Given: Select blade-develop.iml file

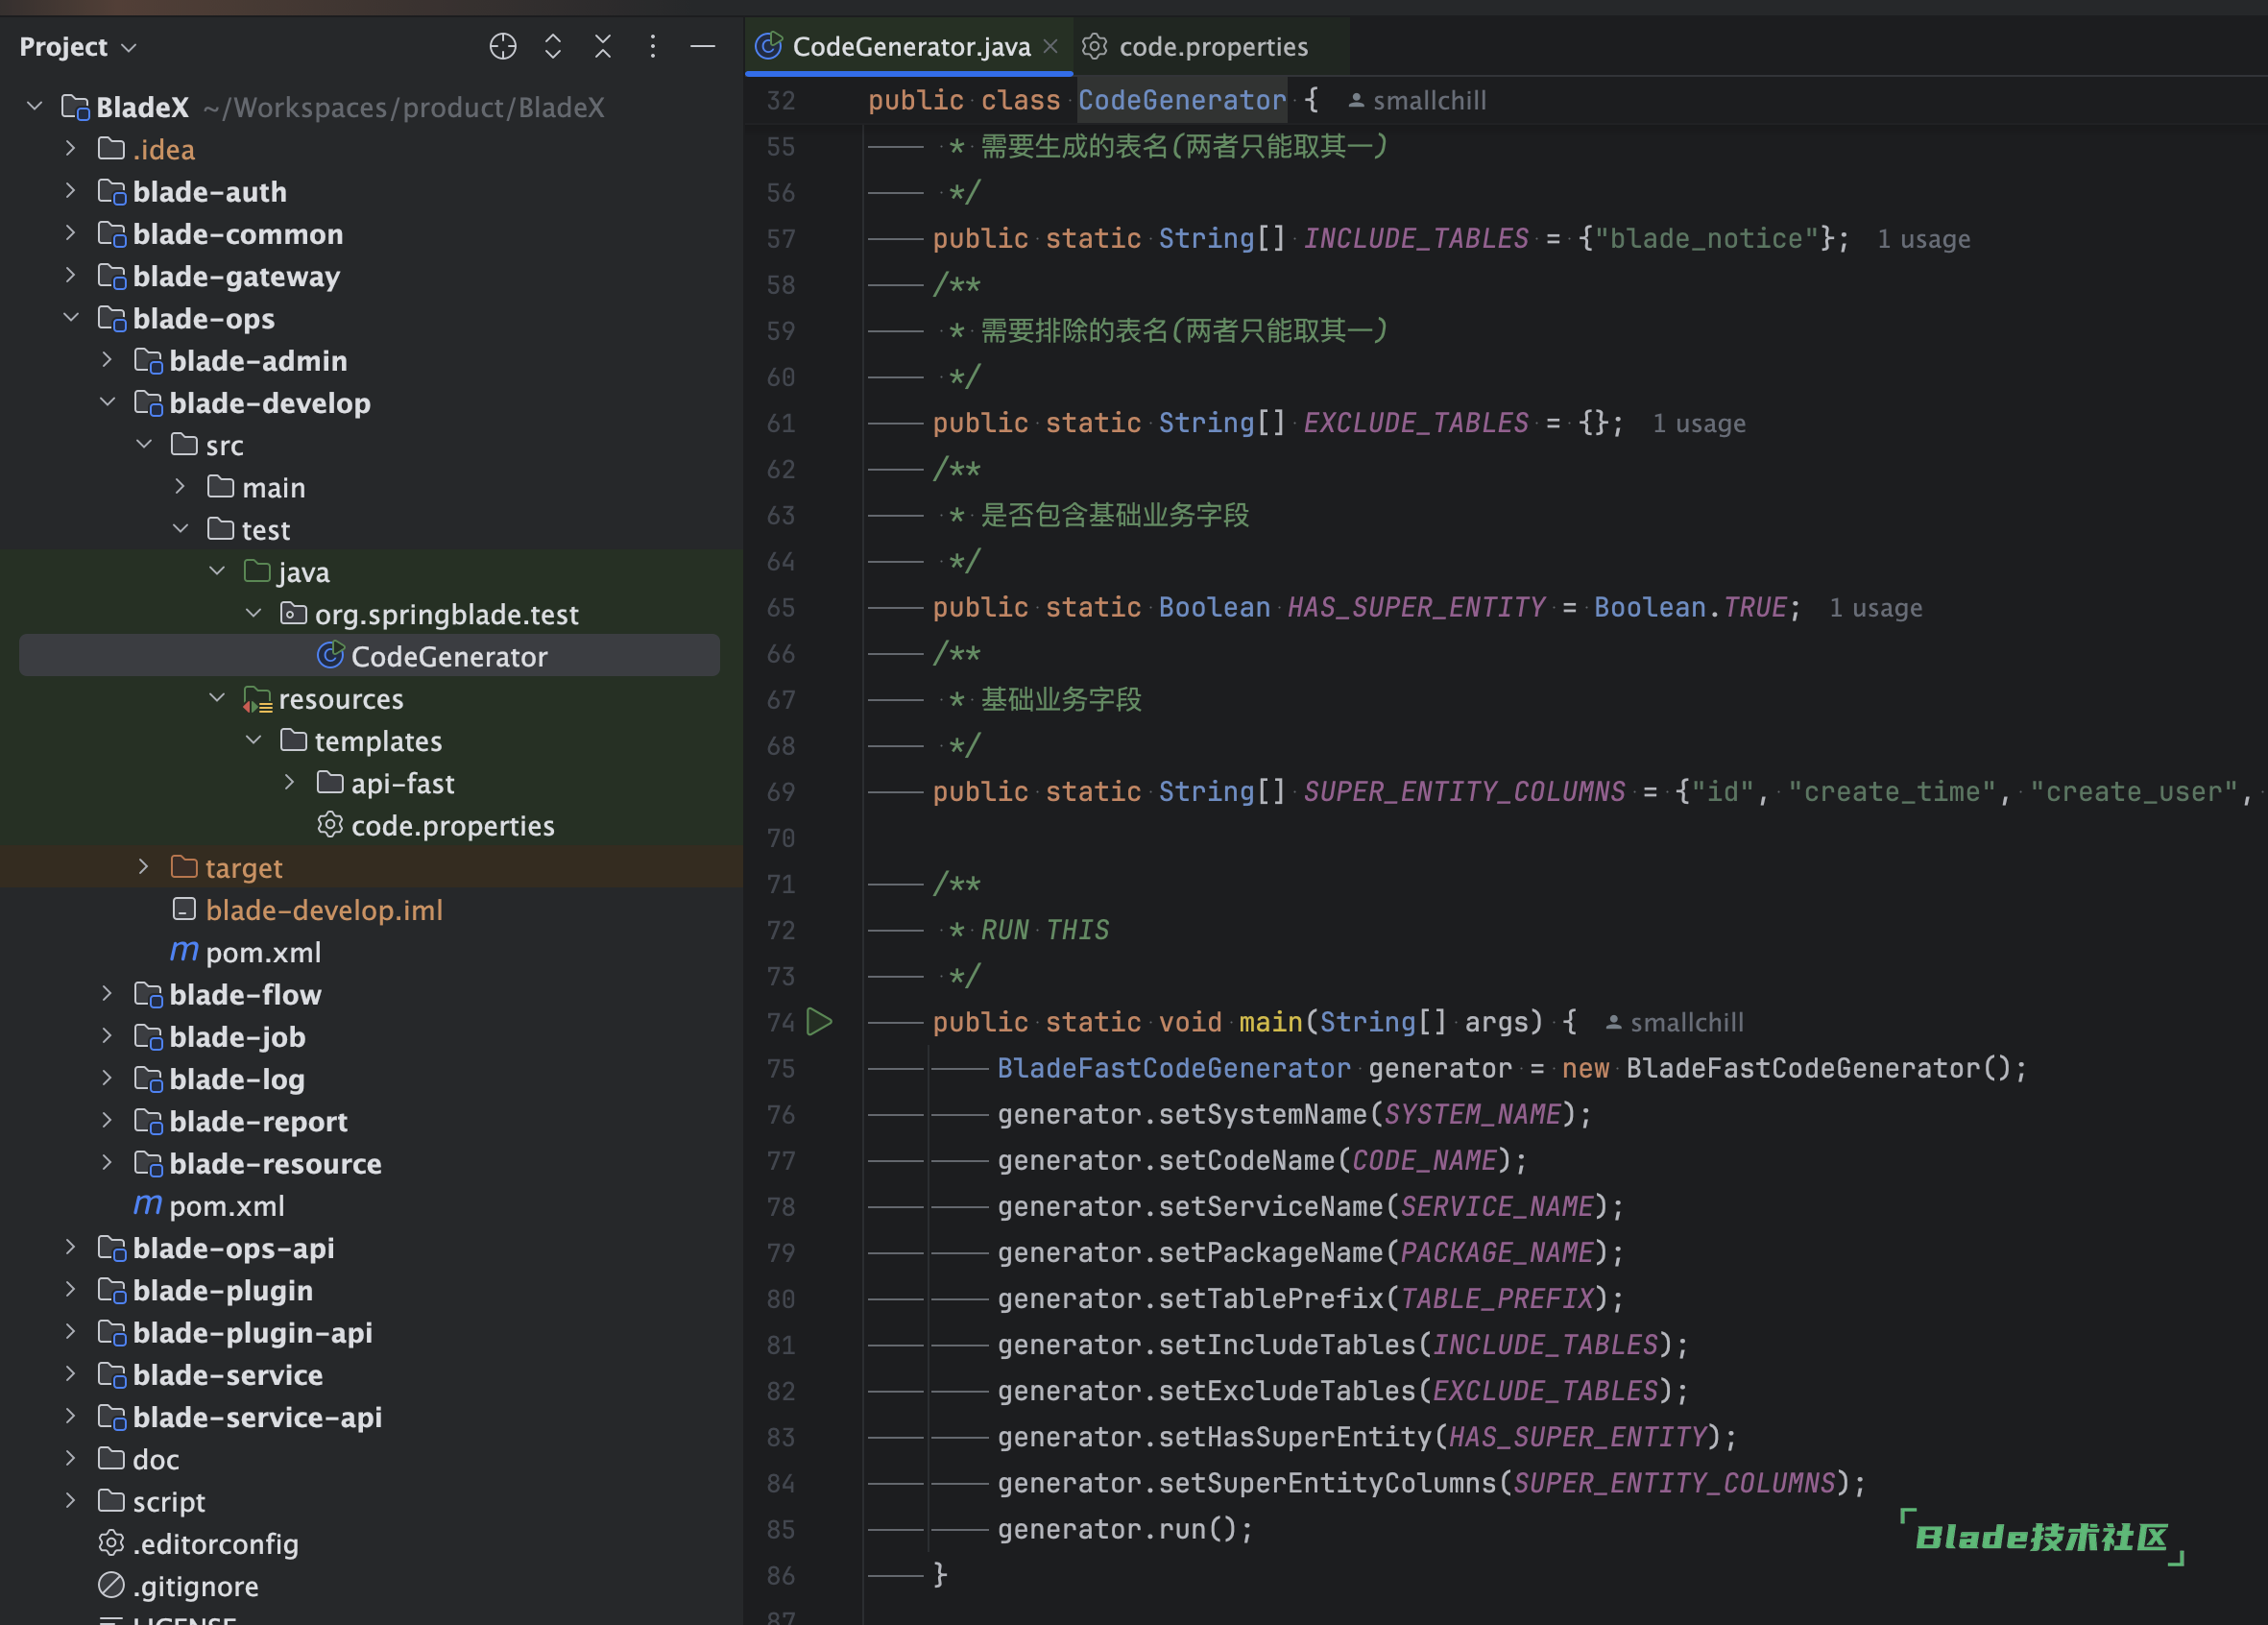Looking at the screenshot, I should click(x=307, y=910).
